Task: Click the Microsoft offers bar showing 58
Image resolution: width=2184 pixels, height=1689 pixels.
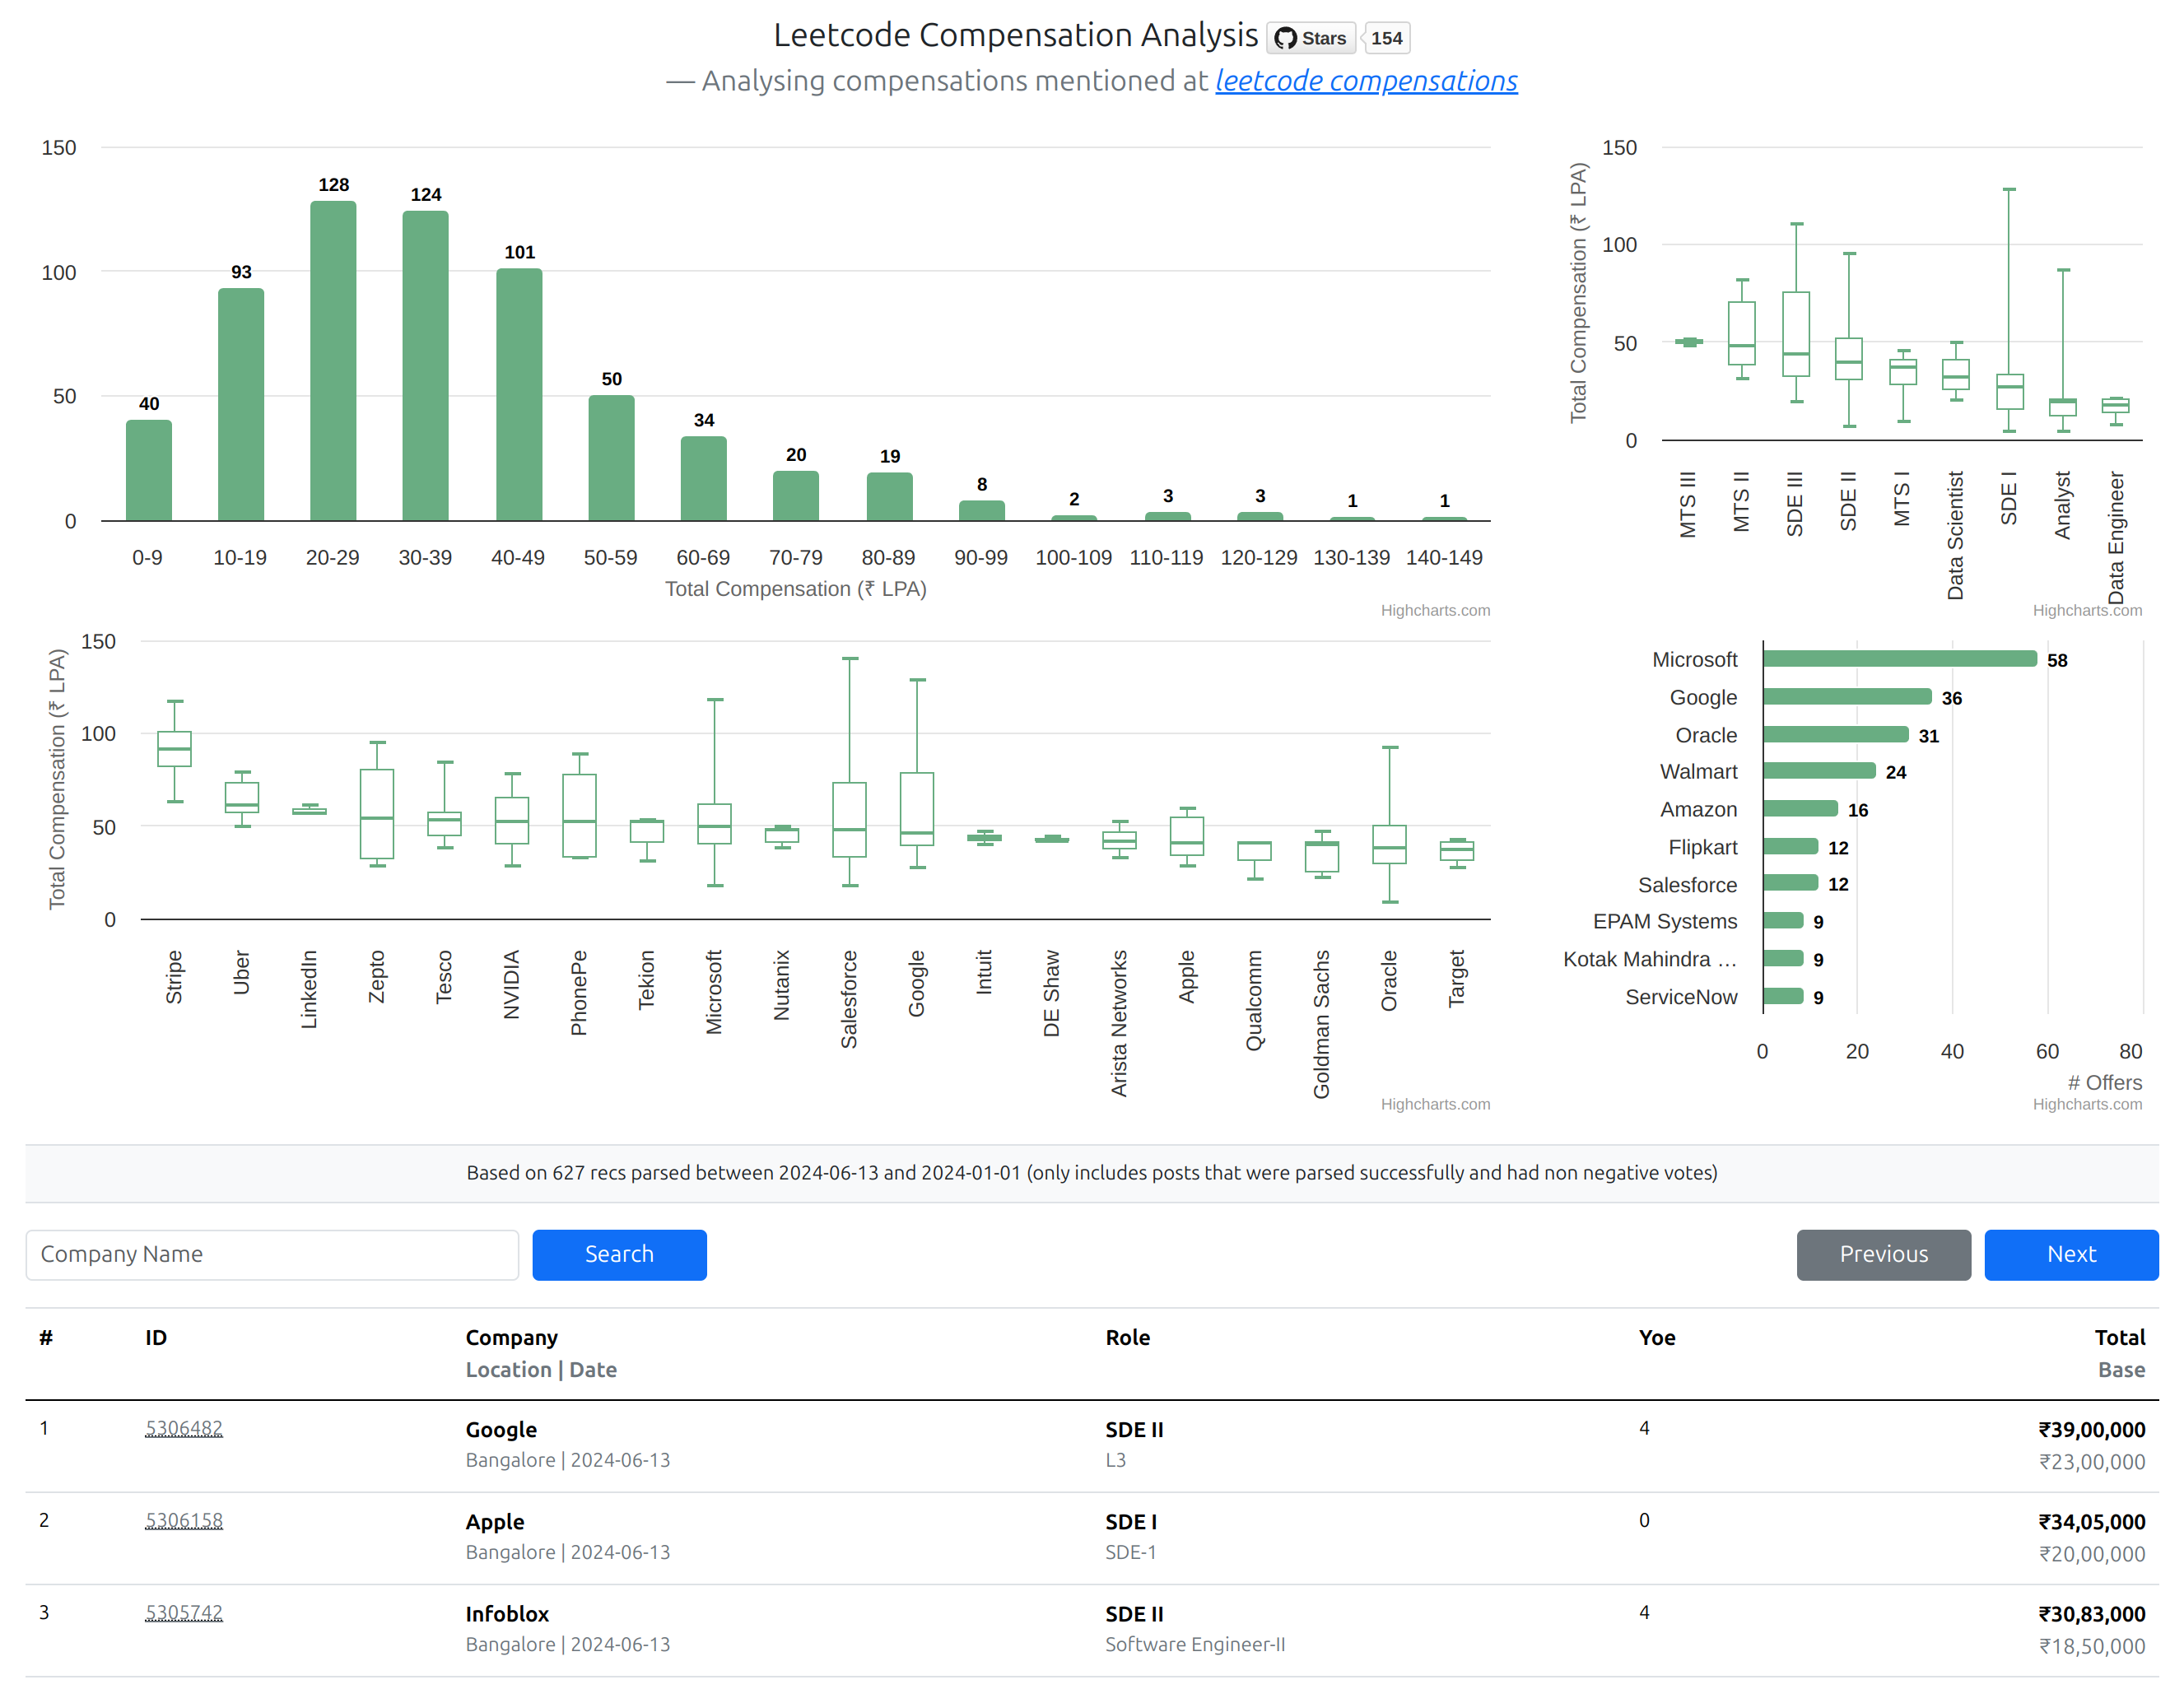Action: [1900, 659]
